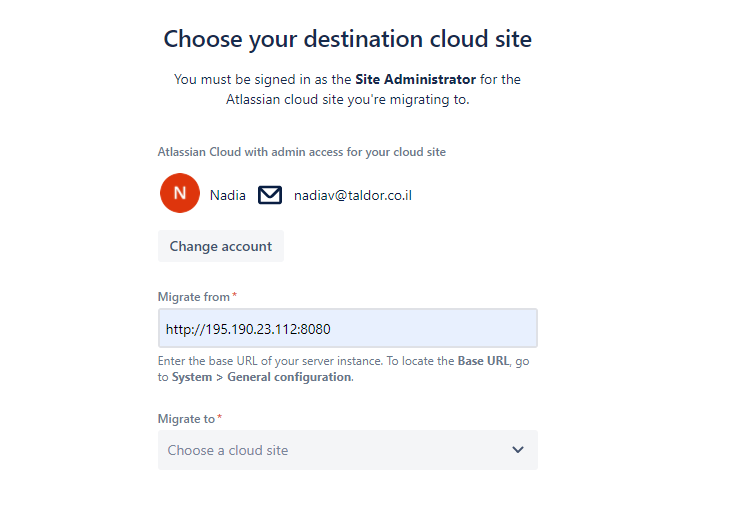Click the envelope mail icon
733x531 pixels.
click(270, 195)
